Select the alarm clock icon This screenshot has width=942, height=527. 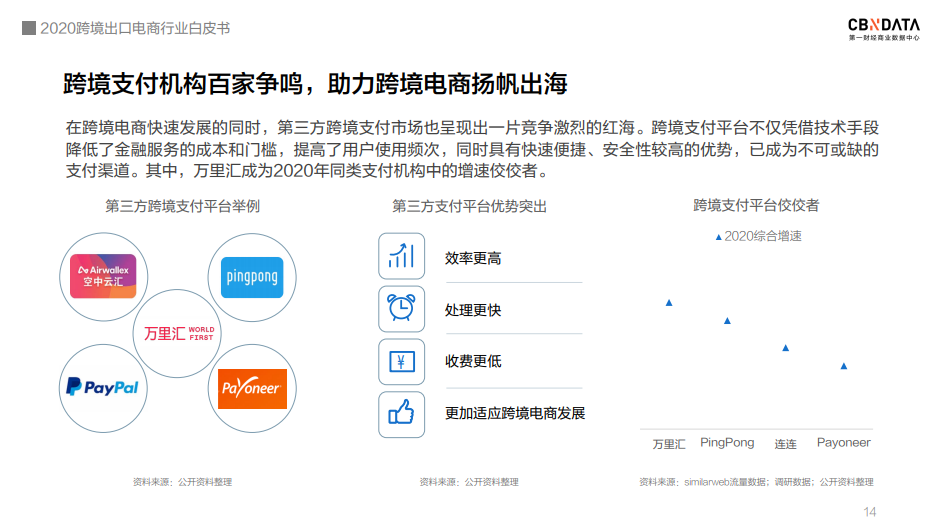point(401,309)
